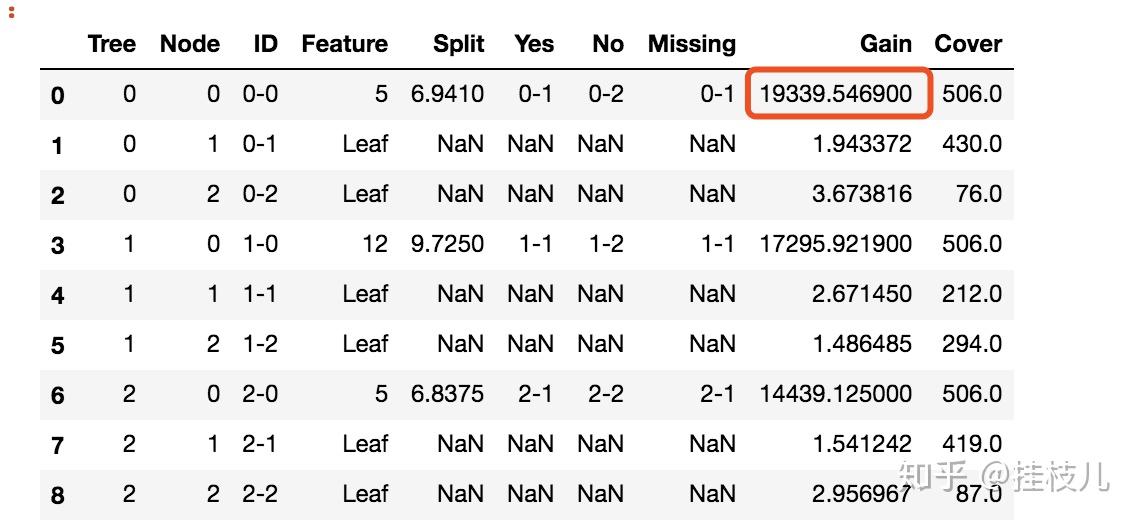Click the Split column header
The width and height of the screenshot is (1138, 522).
(458, 44)
